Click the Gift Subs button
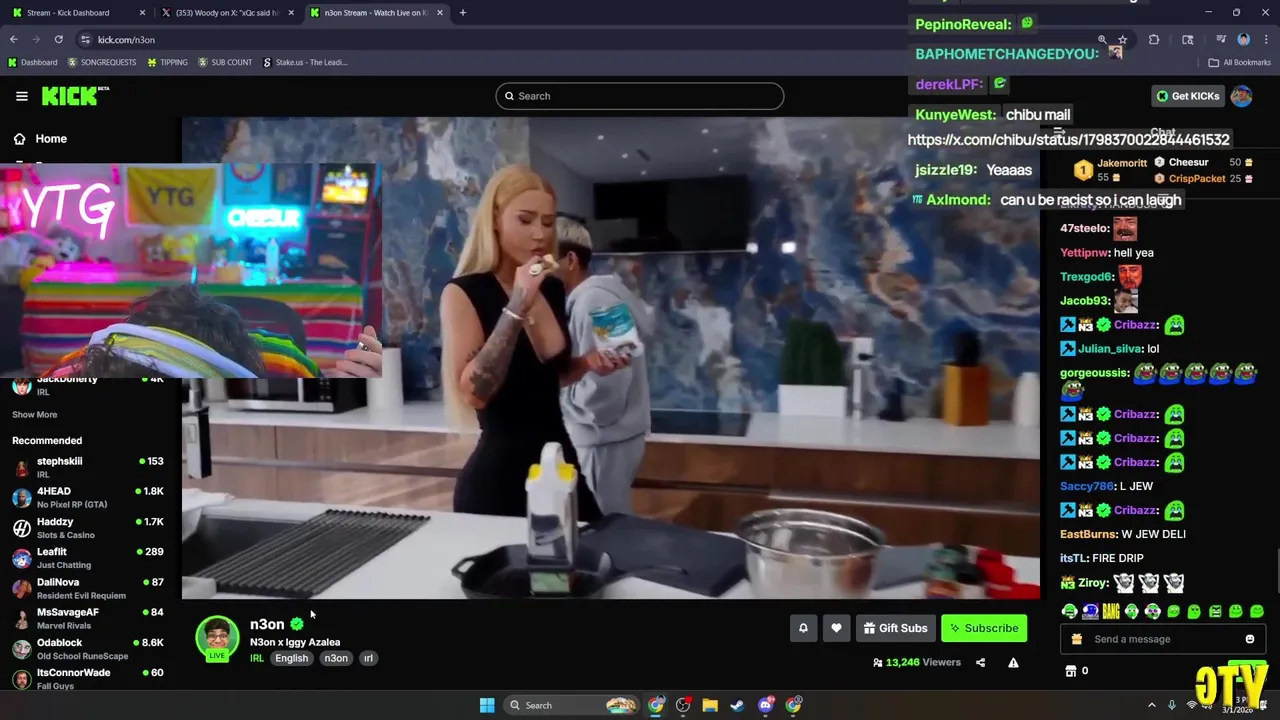The width and height of the screenshot is (1280, 720). [x=895, y=628]
